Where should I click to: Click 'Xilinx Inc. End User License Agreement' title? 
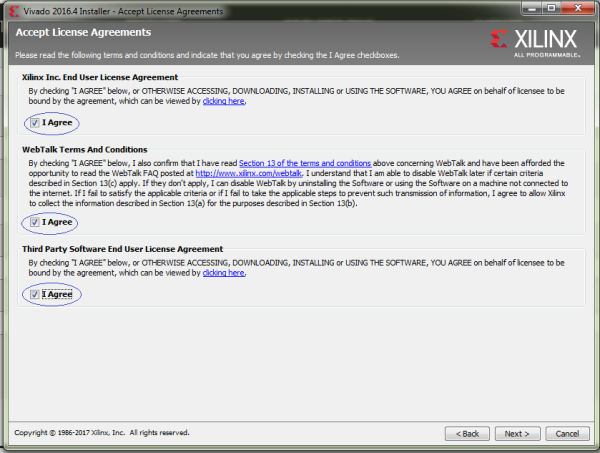(x=100, y=77)
